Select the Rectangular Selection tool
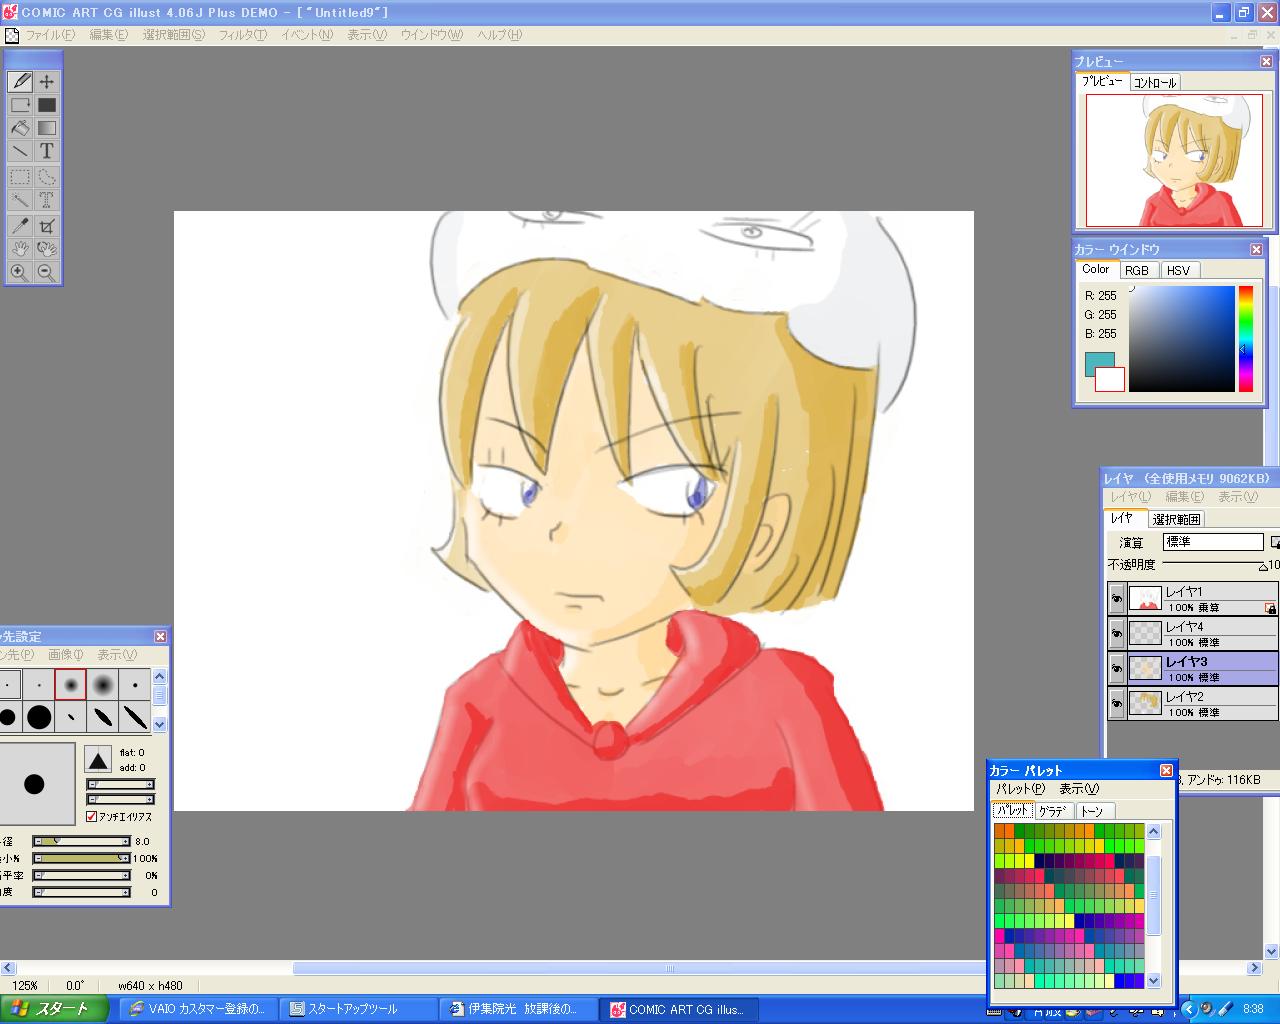Screen dimensions: 1280x1024 20,177
